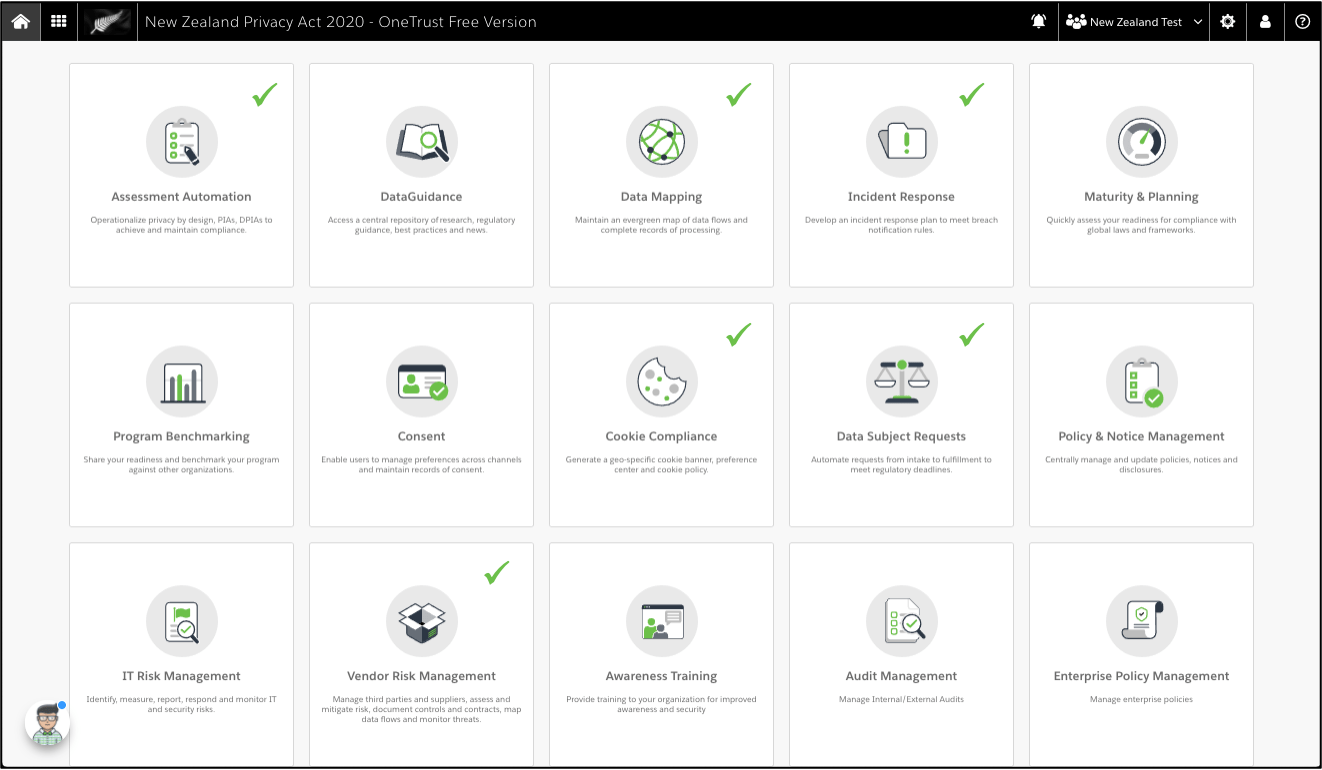Click the 'Manage Internal/External Audits' description
The image size is (1322, 770).
pyautogui.click(x=902, y=700)
